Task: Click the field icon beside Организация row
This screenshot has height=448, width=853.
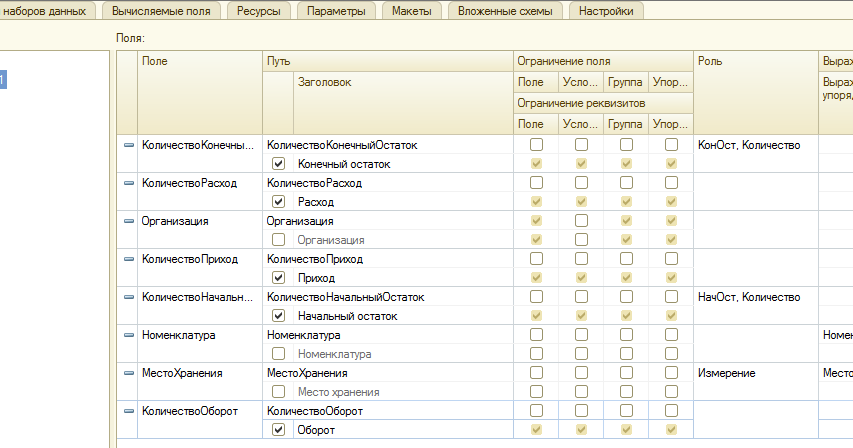Action: tap(128, 221)
